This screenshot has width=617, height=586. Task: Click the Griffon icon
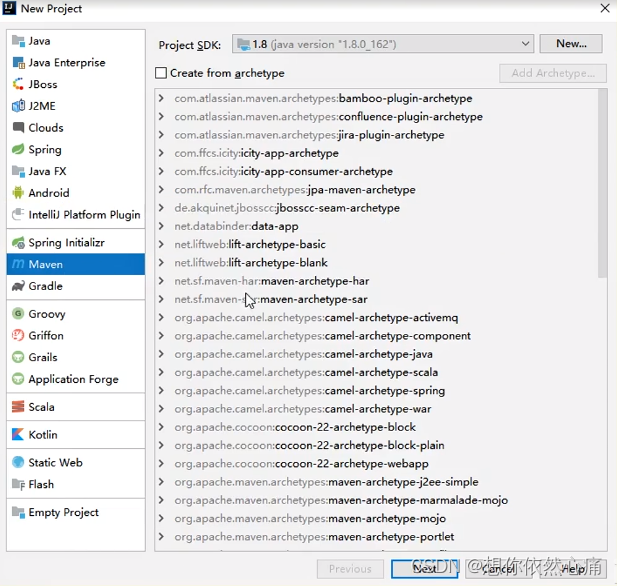click(x=18, y=335)
